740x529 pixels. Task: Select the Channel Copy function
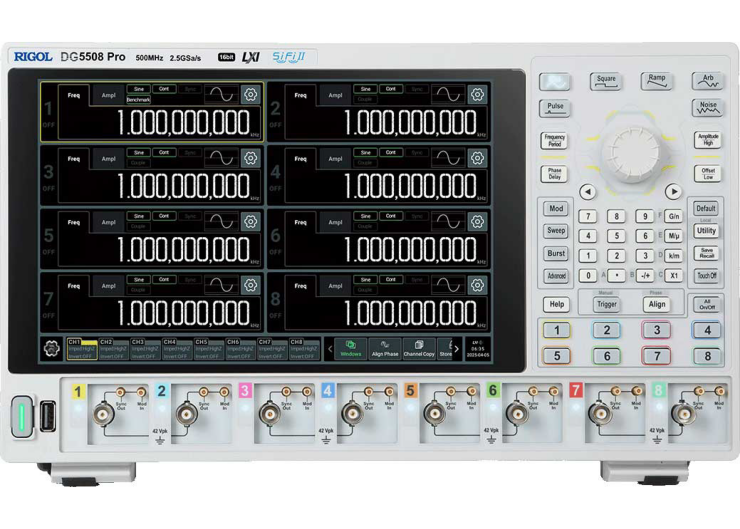[419, 349]
